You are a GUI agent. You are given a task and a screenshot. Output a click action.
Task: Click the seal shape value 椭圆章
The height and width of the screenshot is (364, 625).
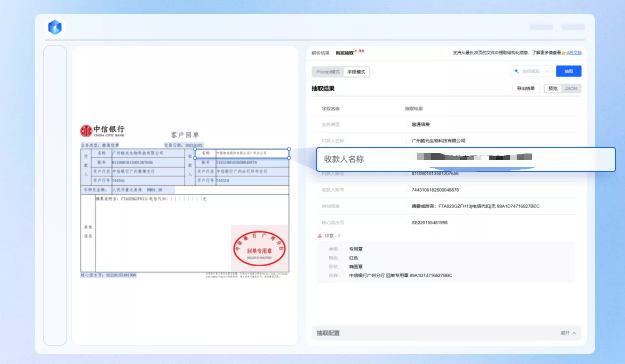(x=356, y=267)
